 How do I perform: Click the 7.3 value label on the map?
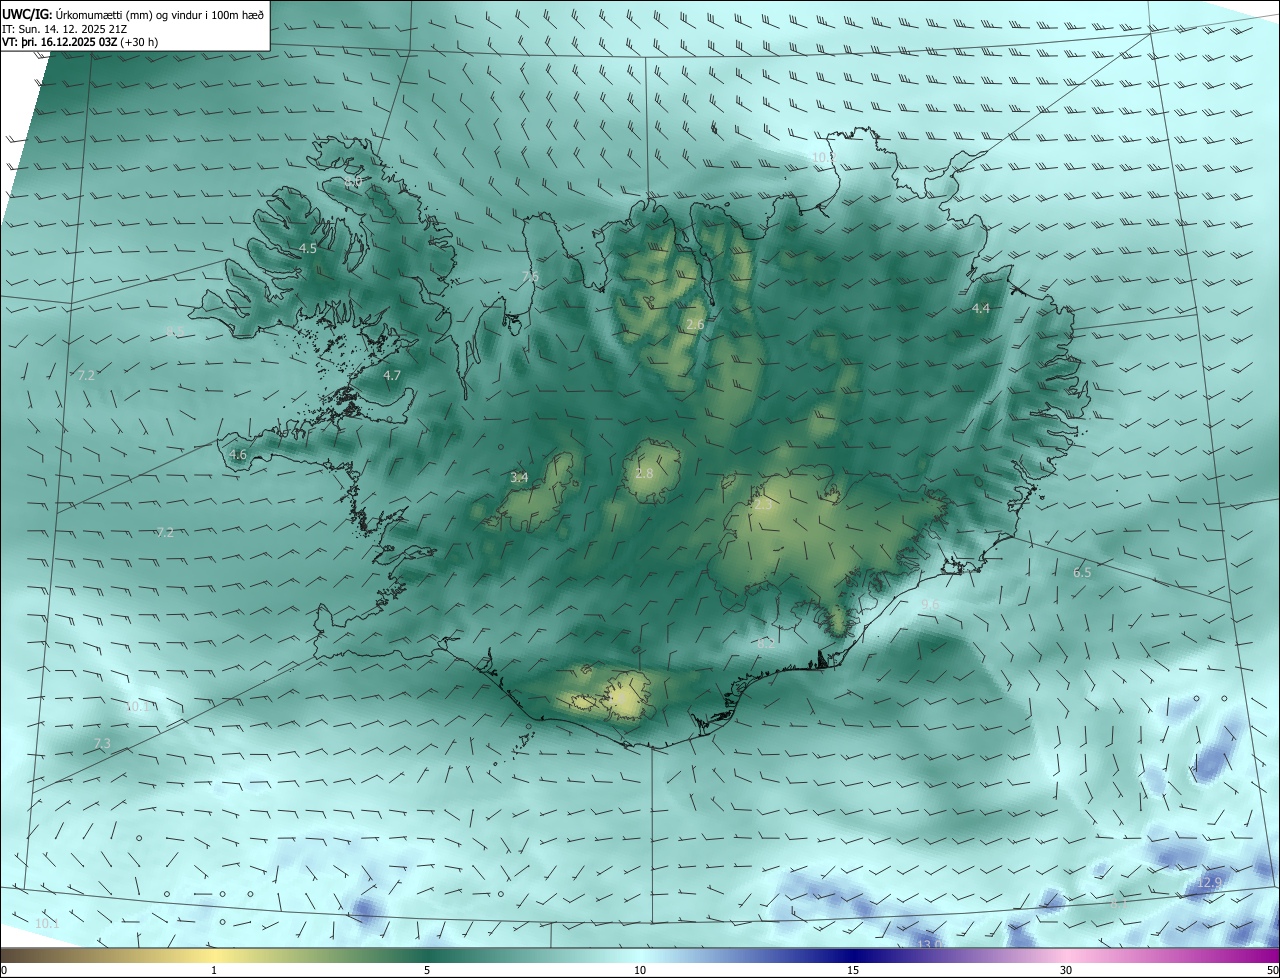coord(102,744)
